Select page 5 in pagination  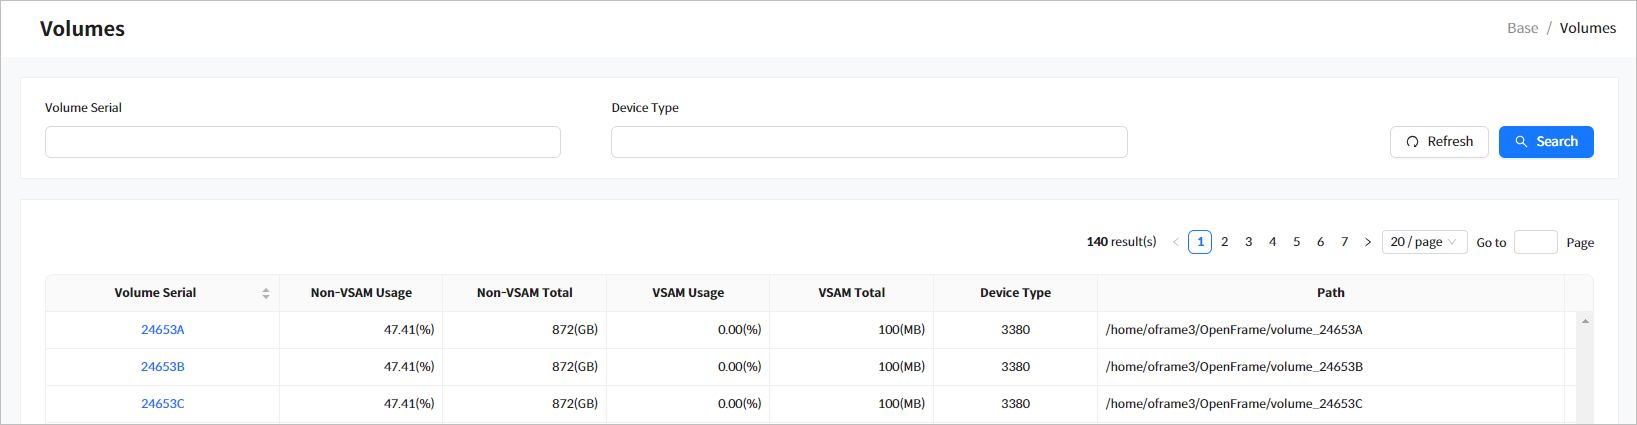[x=1296, y=242]
